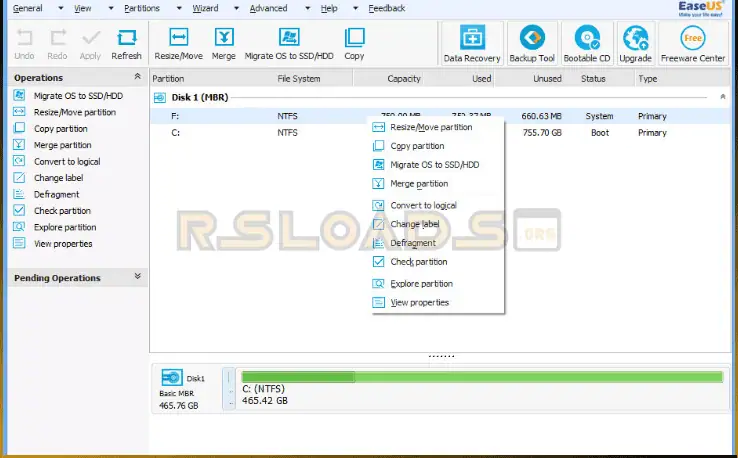This screenshot has height=458, width=738.
Task: Select the Merge toolbar tool
Action: click(x=224, y=44)
